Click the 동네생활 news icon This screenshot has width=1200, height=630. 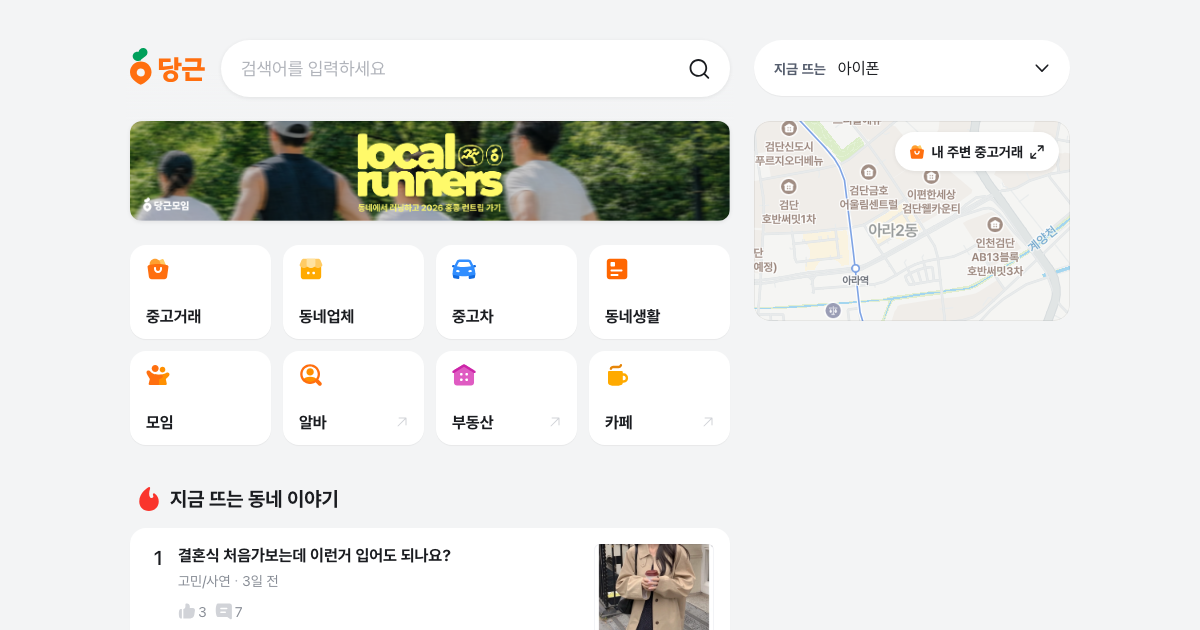(617, 269)
